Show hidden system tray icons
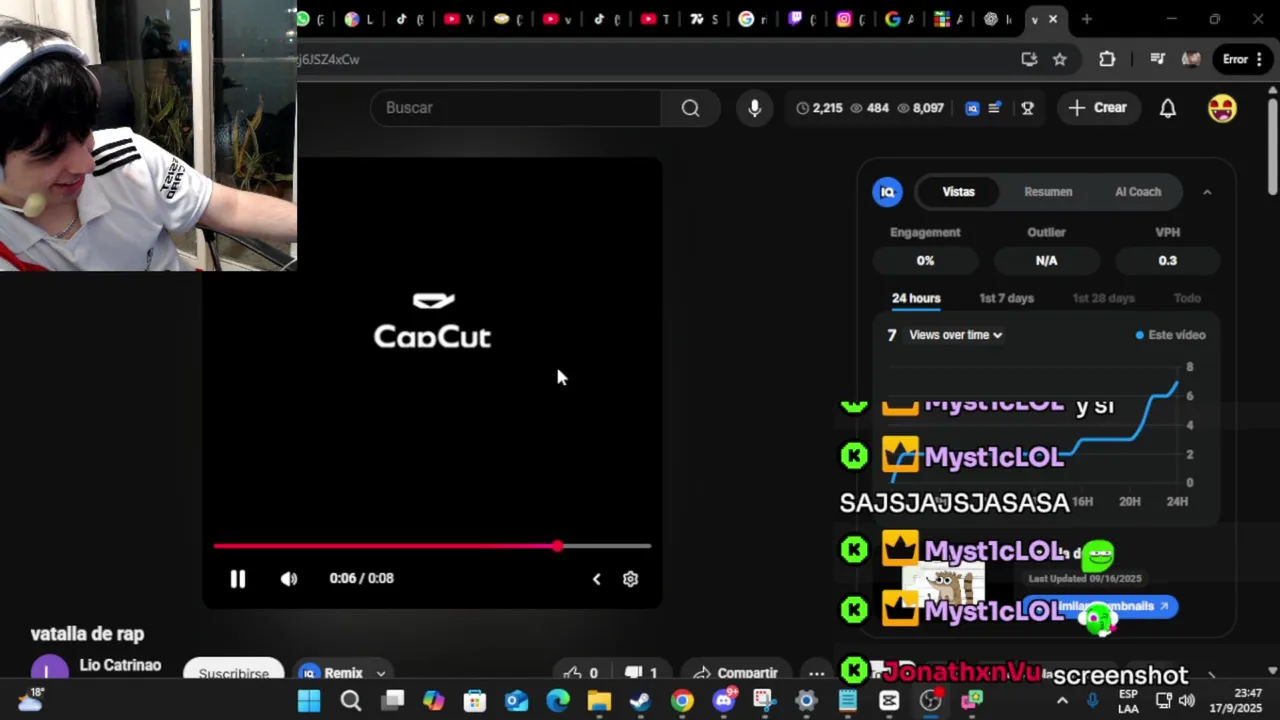This screenshot has width=1280, height=720. pos(1062,701)
